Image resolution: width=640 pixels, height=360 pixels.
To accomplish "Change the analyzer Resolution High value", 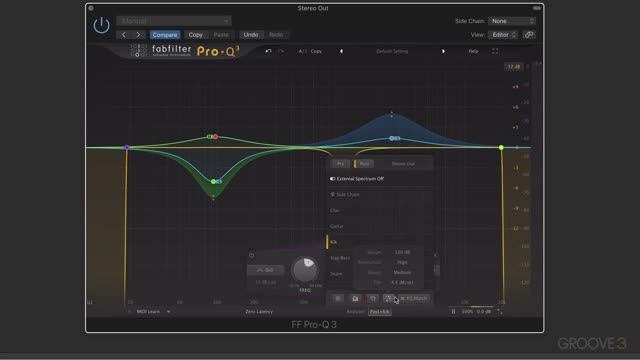I will click(x=402, y=262).
